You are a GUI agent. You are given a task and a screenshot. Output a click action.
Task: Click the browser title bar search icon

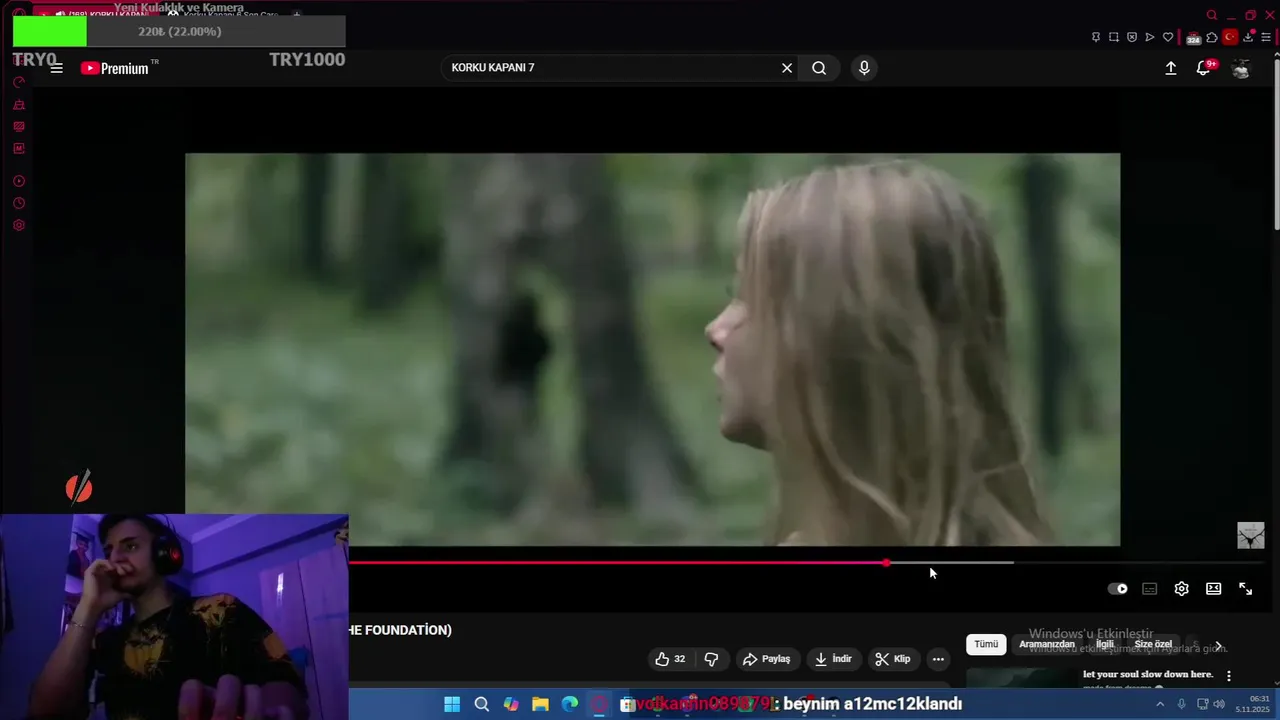1212,15
